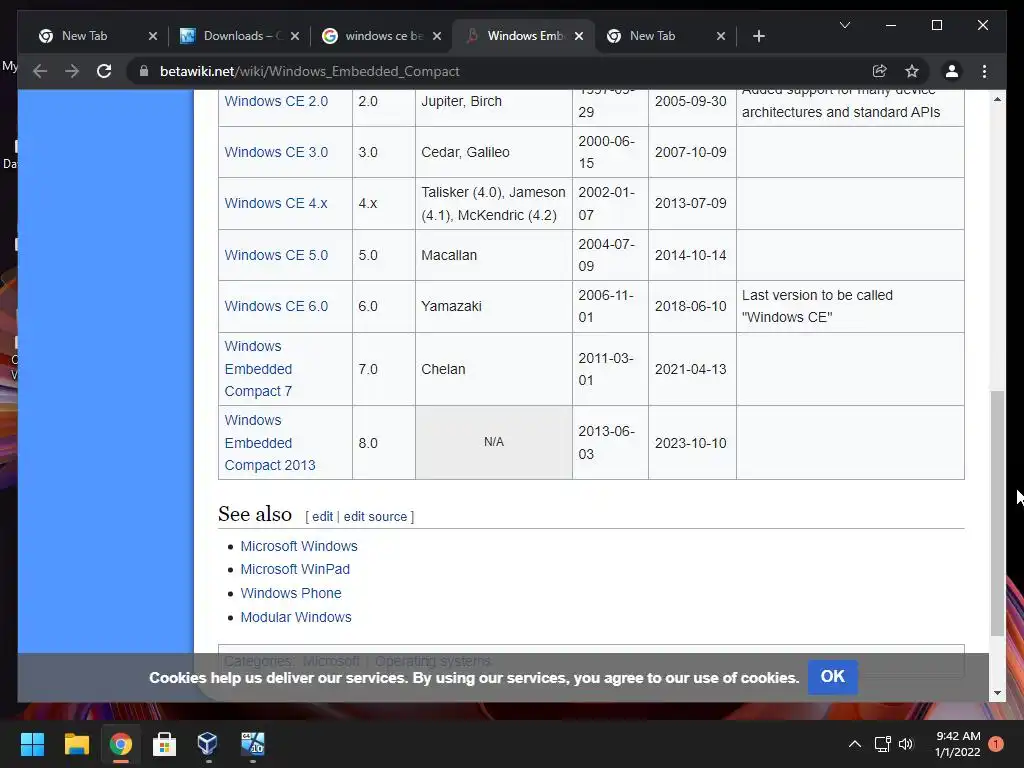
Task: Follow the Windows Phone link
Action: click(x=291, y=593)
